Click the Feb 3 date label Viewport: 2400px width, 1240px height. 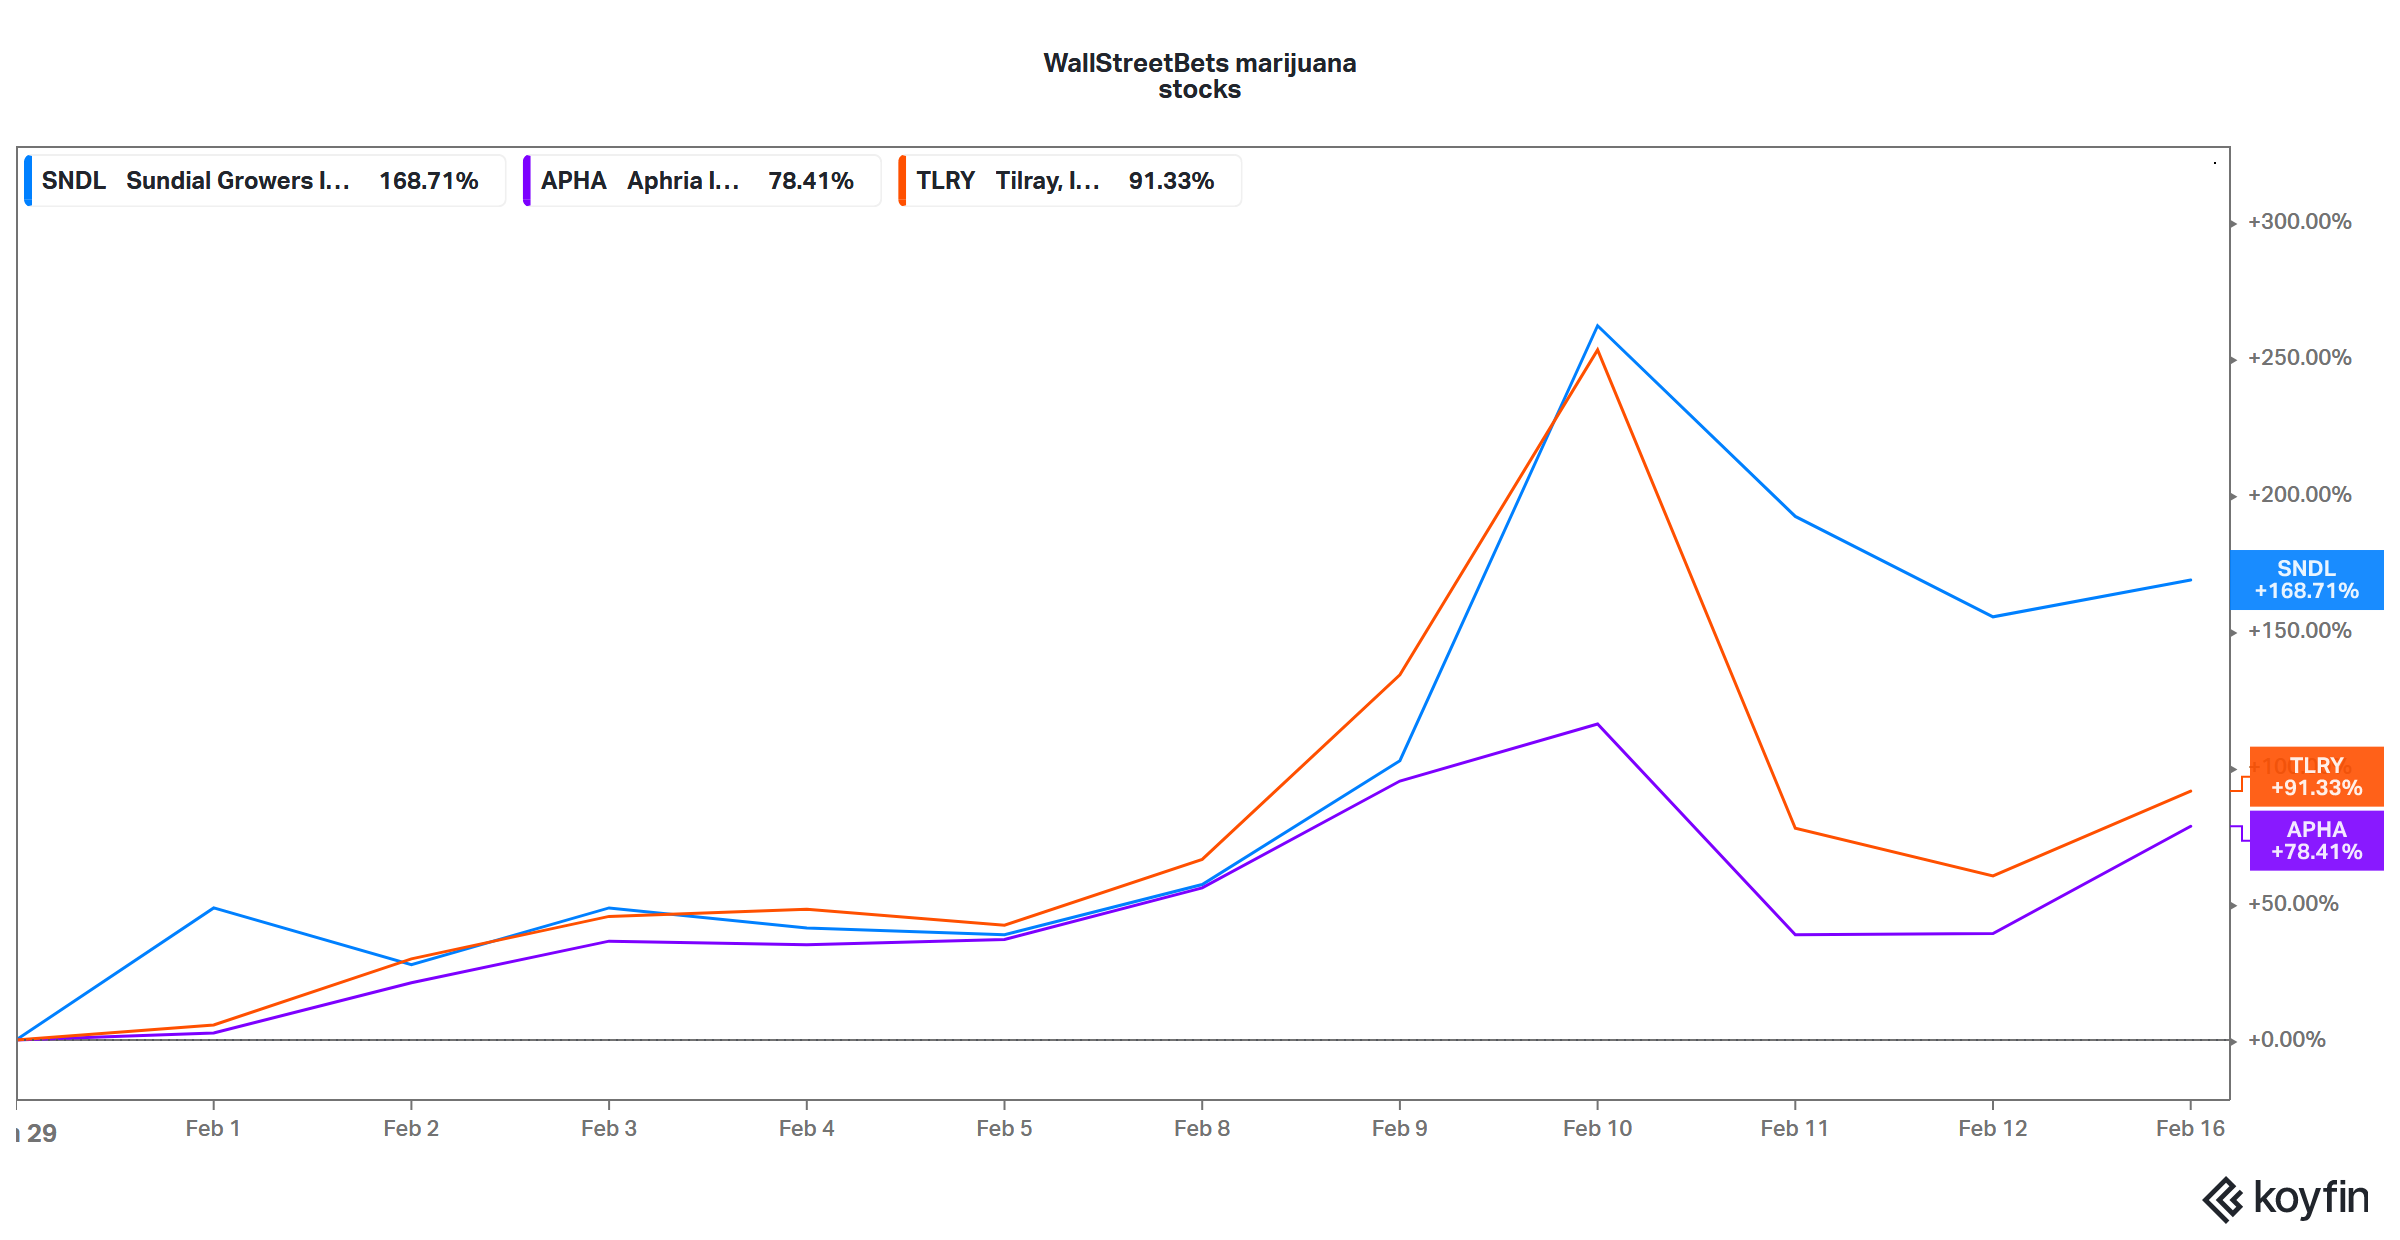click(x=609, y=1128)
